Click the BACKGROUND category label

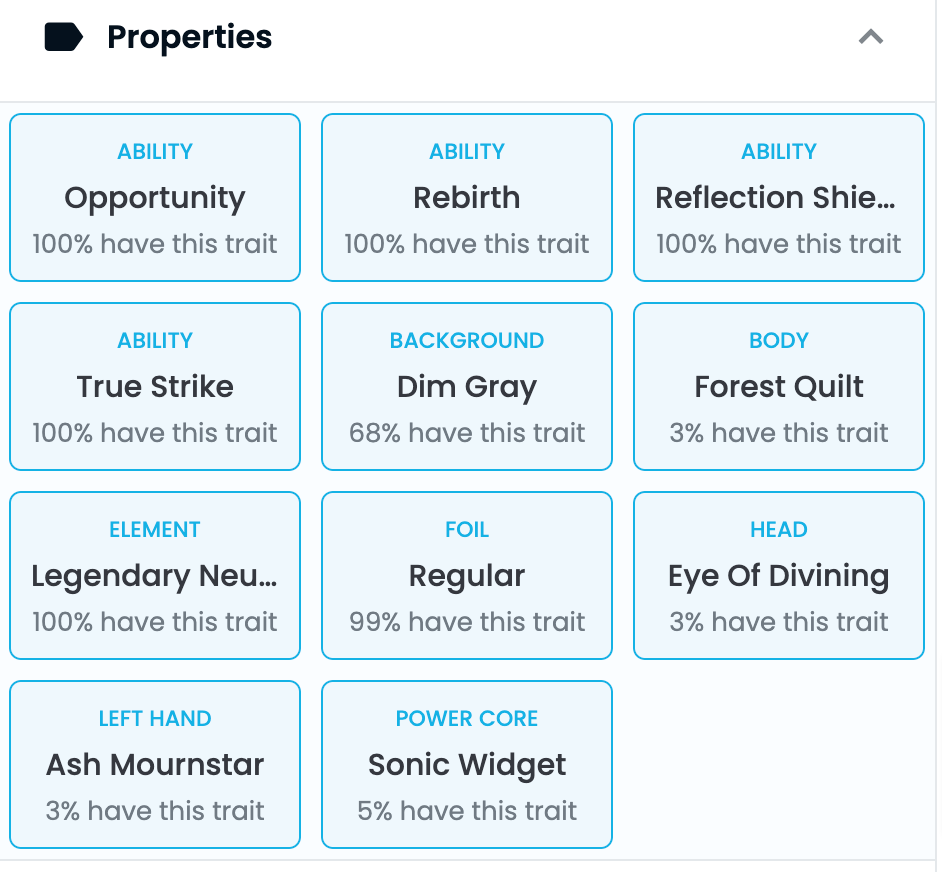[469, 342]
